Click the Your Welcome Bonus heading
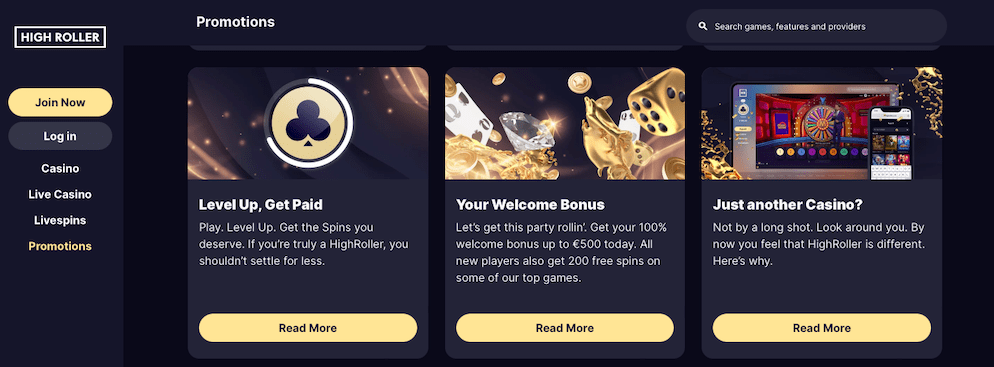The width and height of the screenshot is (994, 367). pos(531,205)
